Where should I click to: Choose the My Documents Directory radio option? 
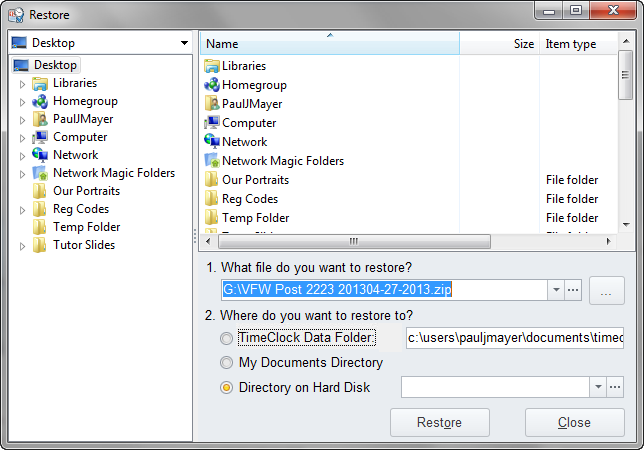point(228,363)
